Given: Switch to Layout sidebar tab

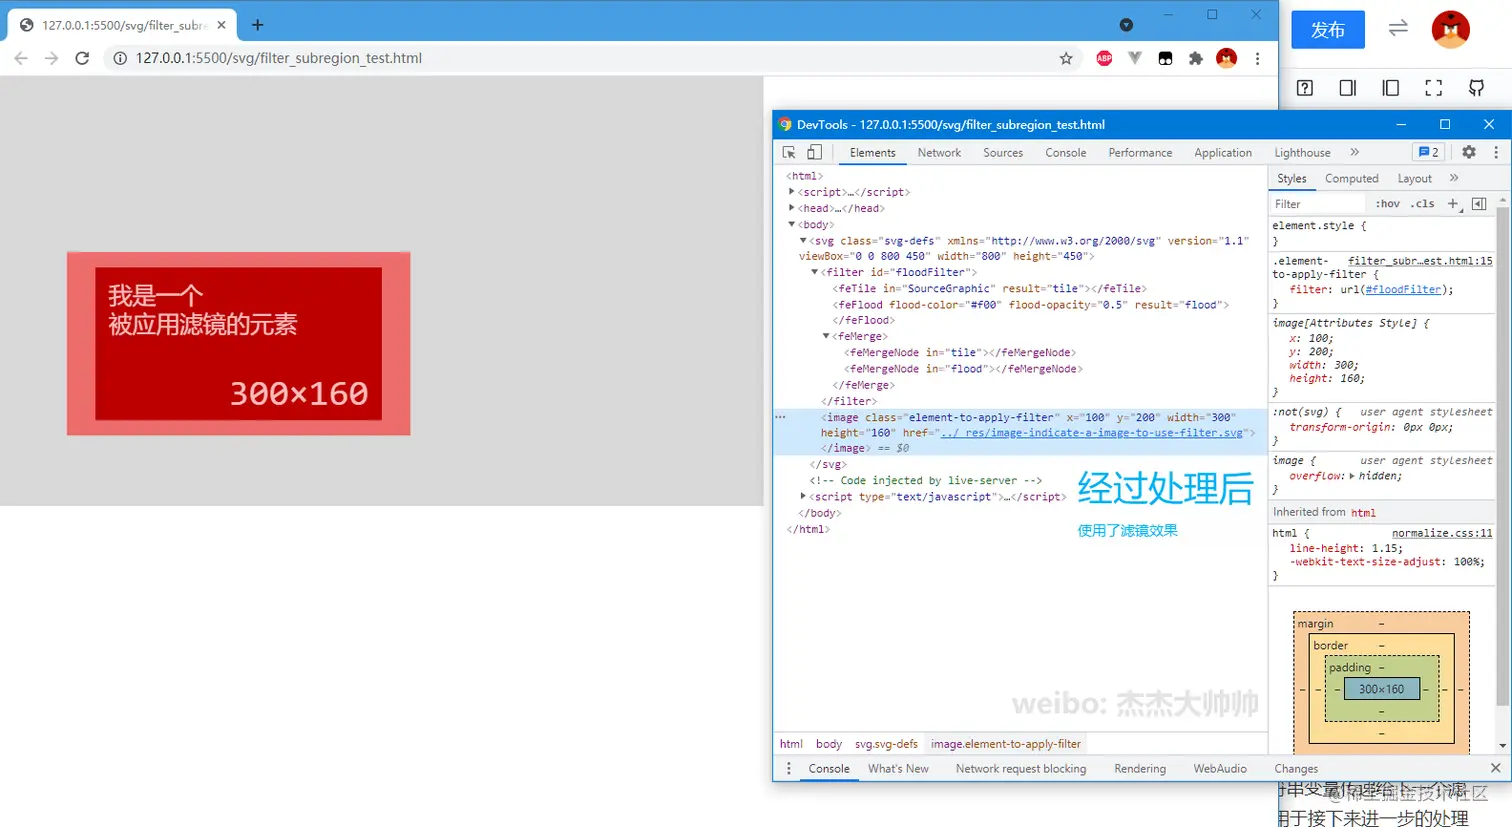Looking at the screenshot, I should [x=1415, y=178].
